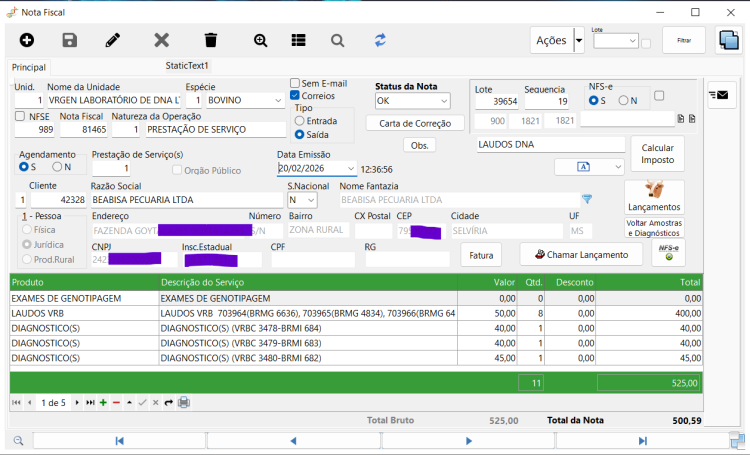Delete record using trash can icon
The height and width of the screenshot is (455, 750).
click(x=210, y=40)
